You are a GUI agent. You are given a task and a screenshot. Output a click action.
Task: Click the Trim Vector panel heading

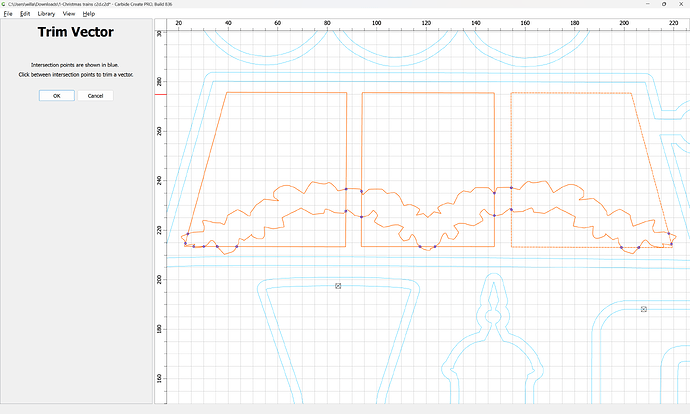(x=76, y=32)
